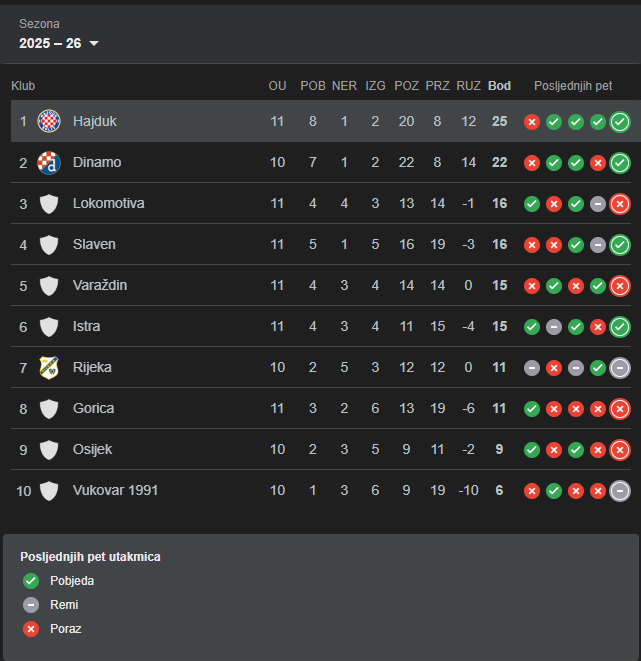Click Osijek's latest circled loss icon
641x661 pixels.
pyautogui.click(x=620, y=450)
